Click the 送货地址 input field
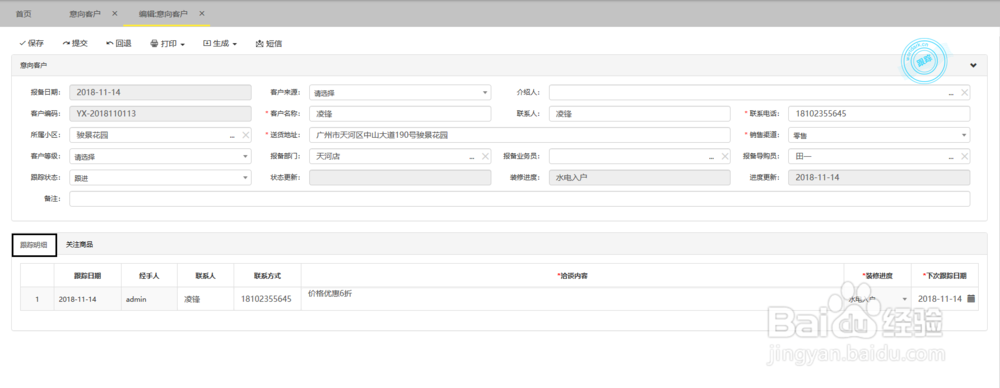The width and height of the screenshot is (1000, 388). [519, 135]
